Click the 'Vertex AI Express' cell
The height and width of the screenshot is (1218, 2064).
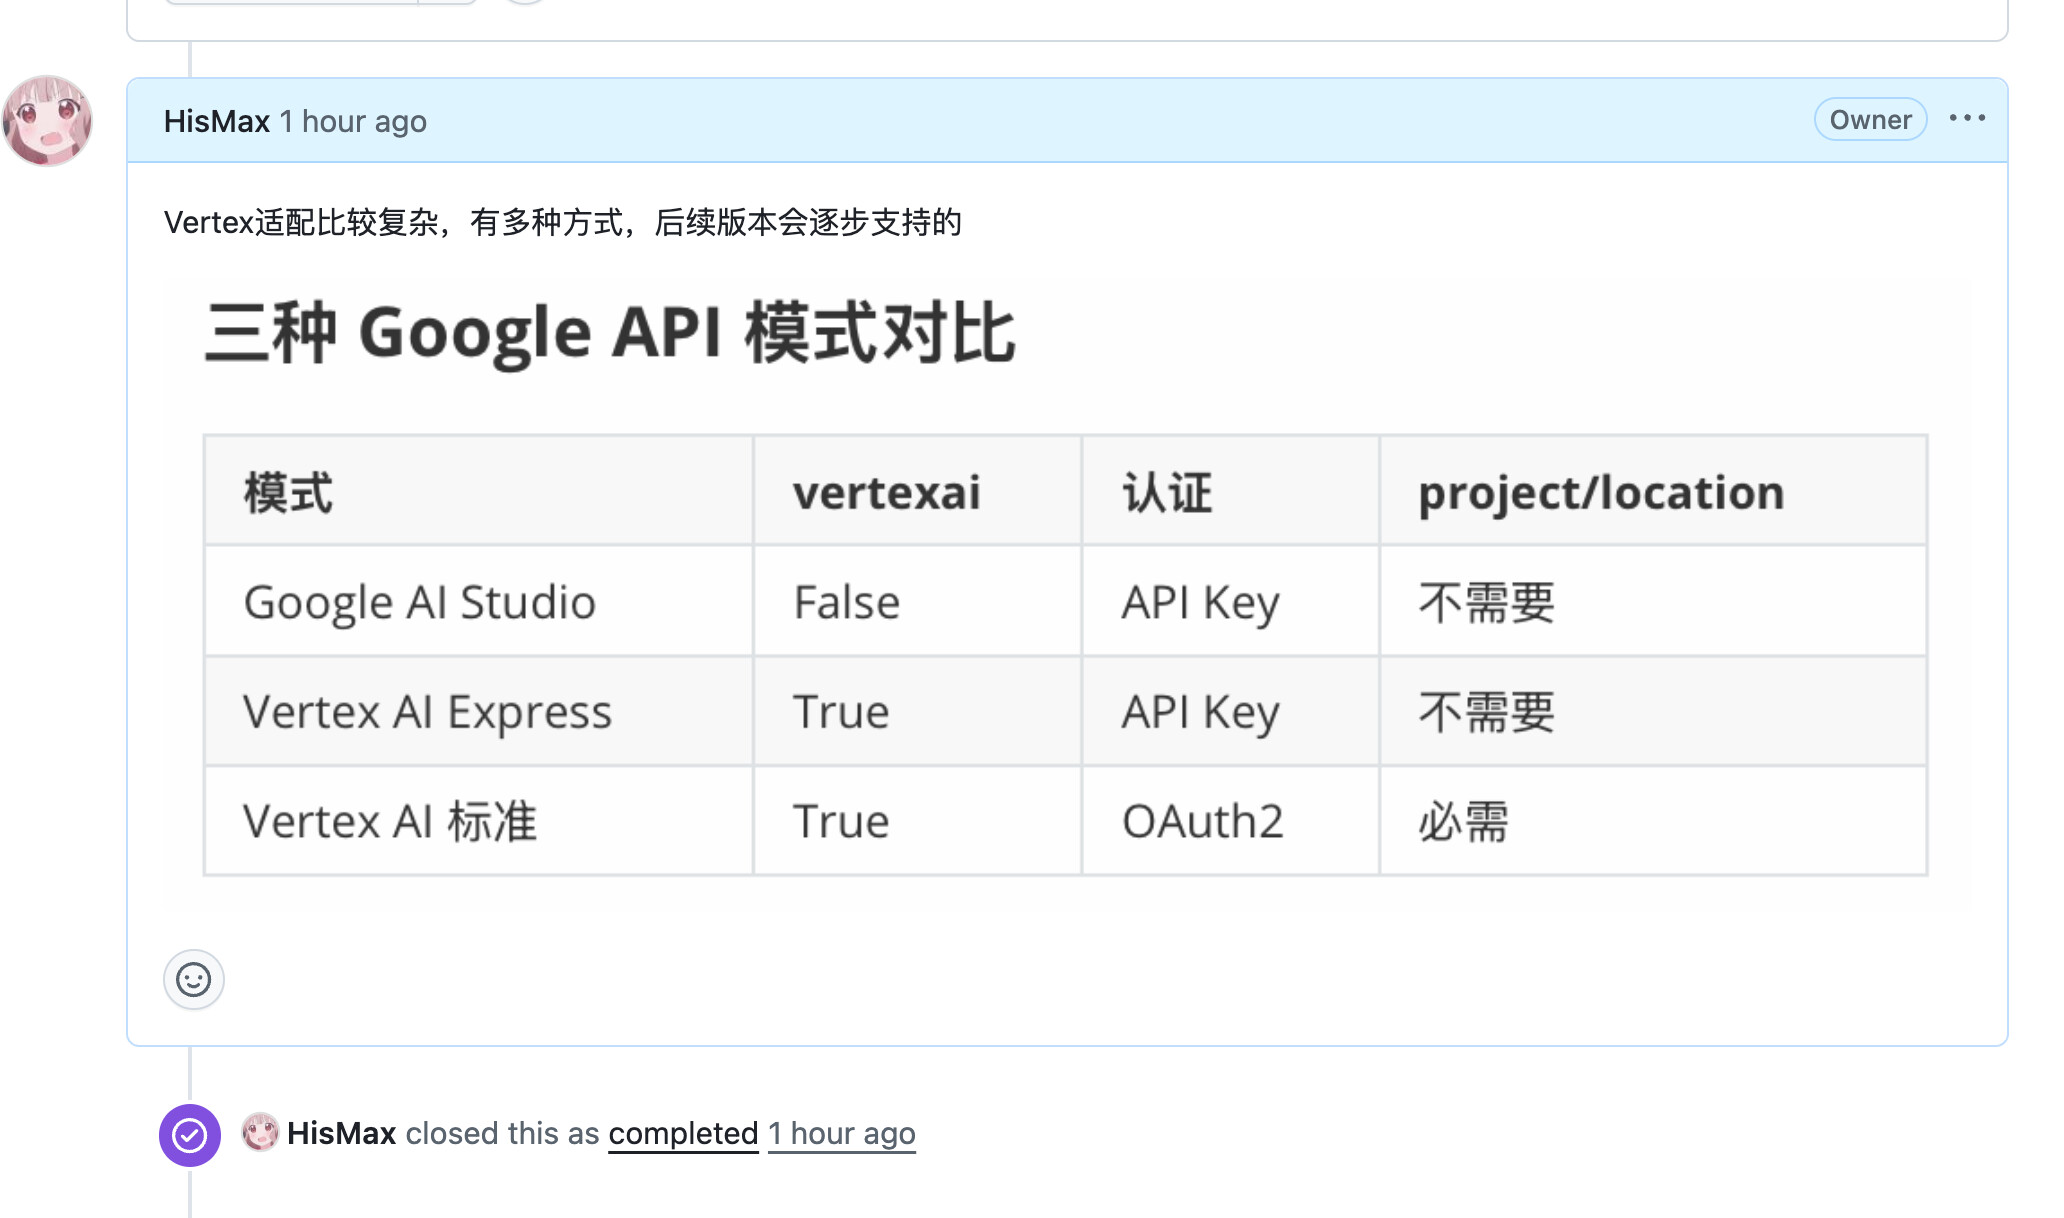point(479,712)
